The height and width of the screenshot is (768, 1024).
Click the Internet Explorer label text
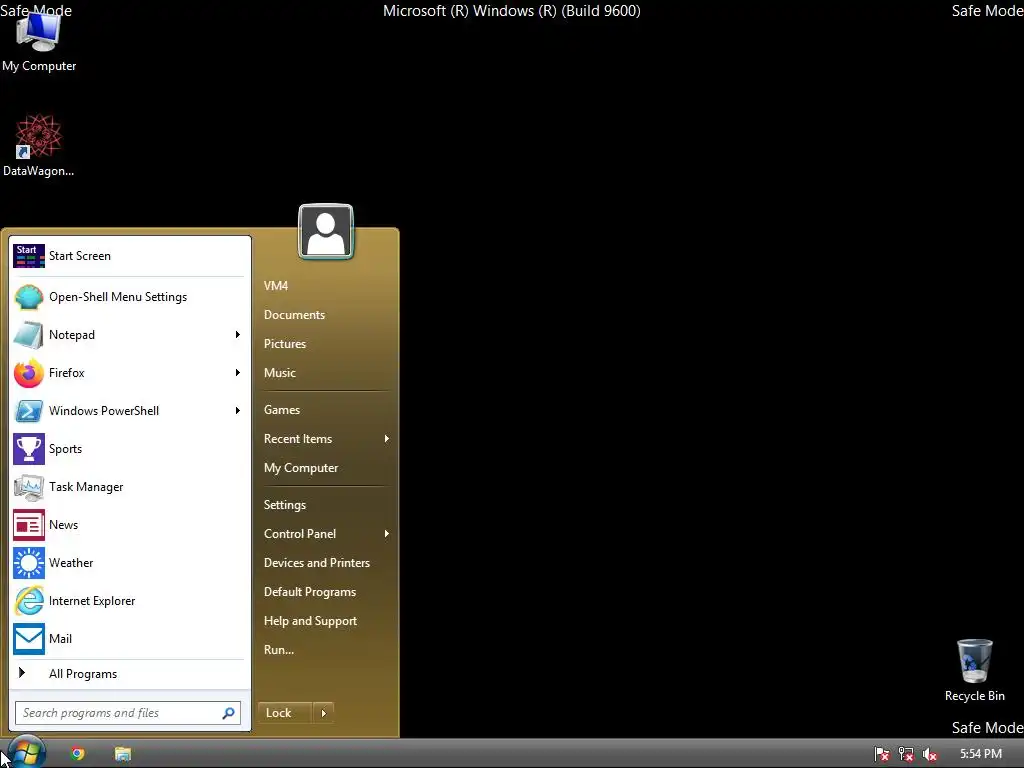pyautogui.click(x=92, y=601)
